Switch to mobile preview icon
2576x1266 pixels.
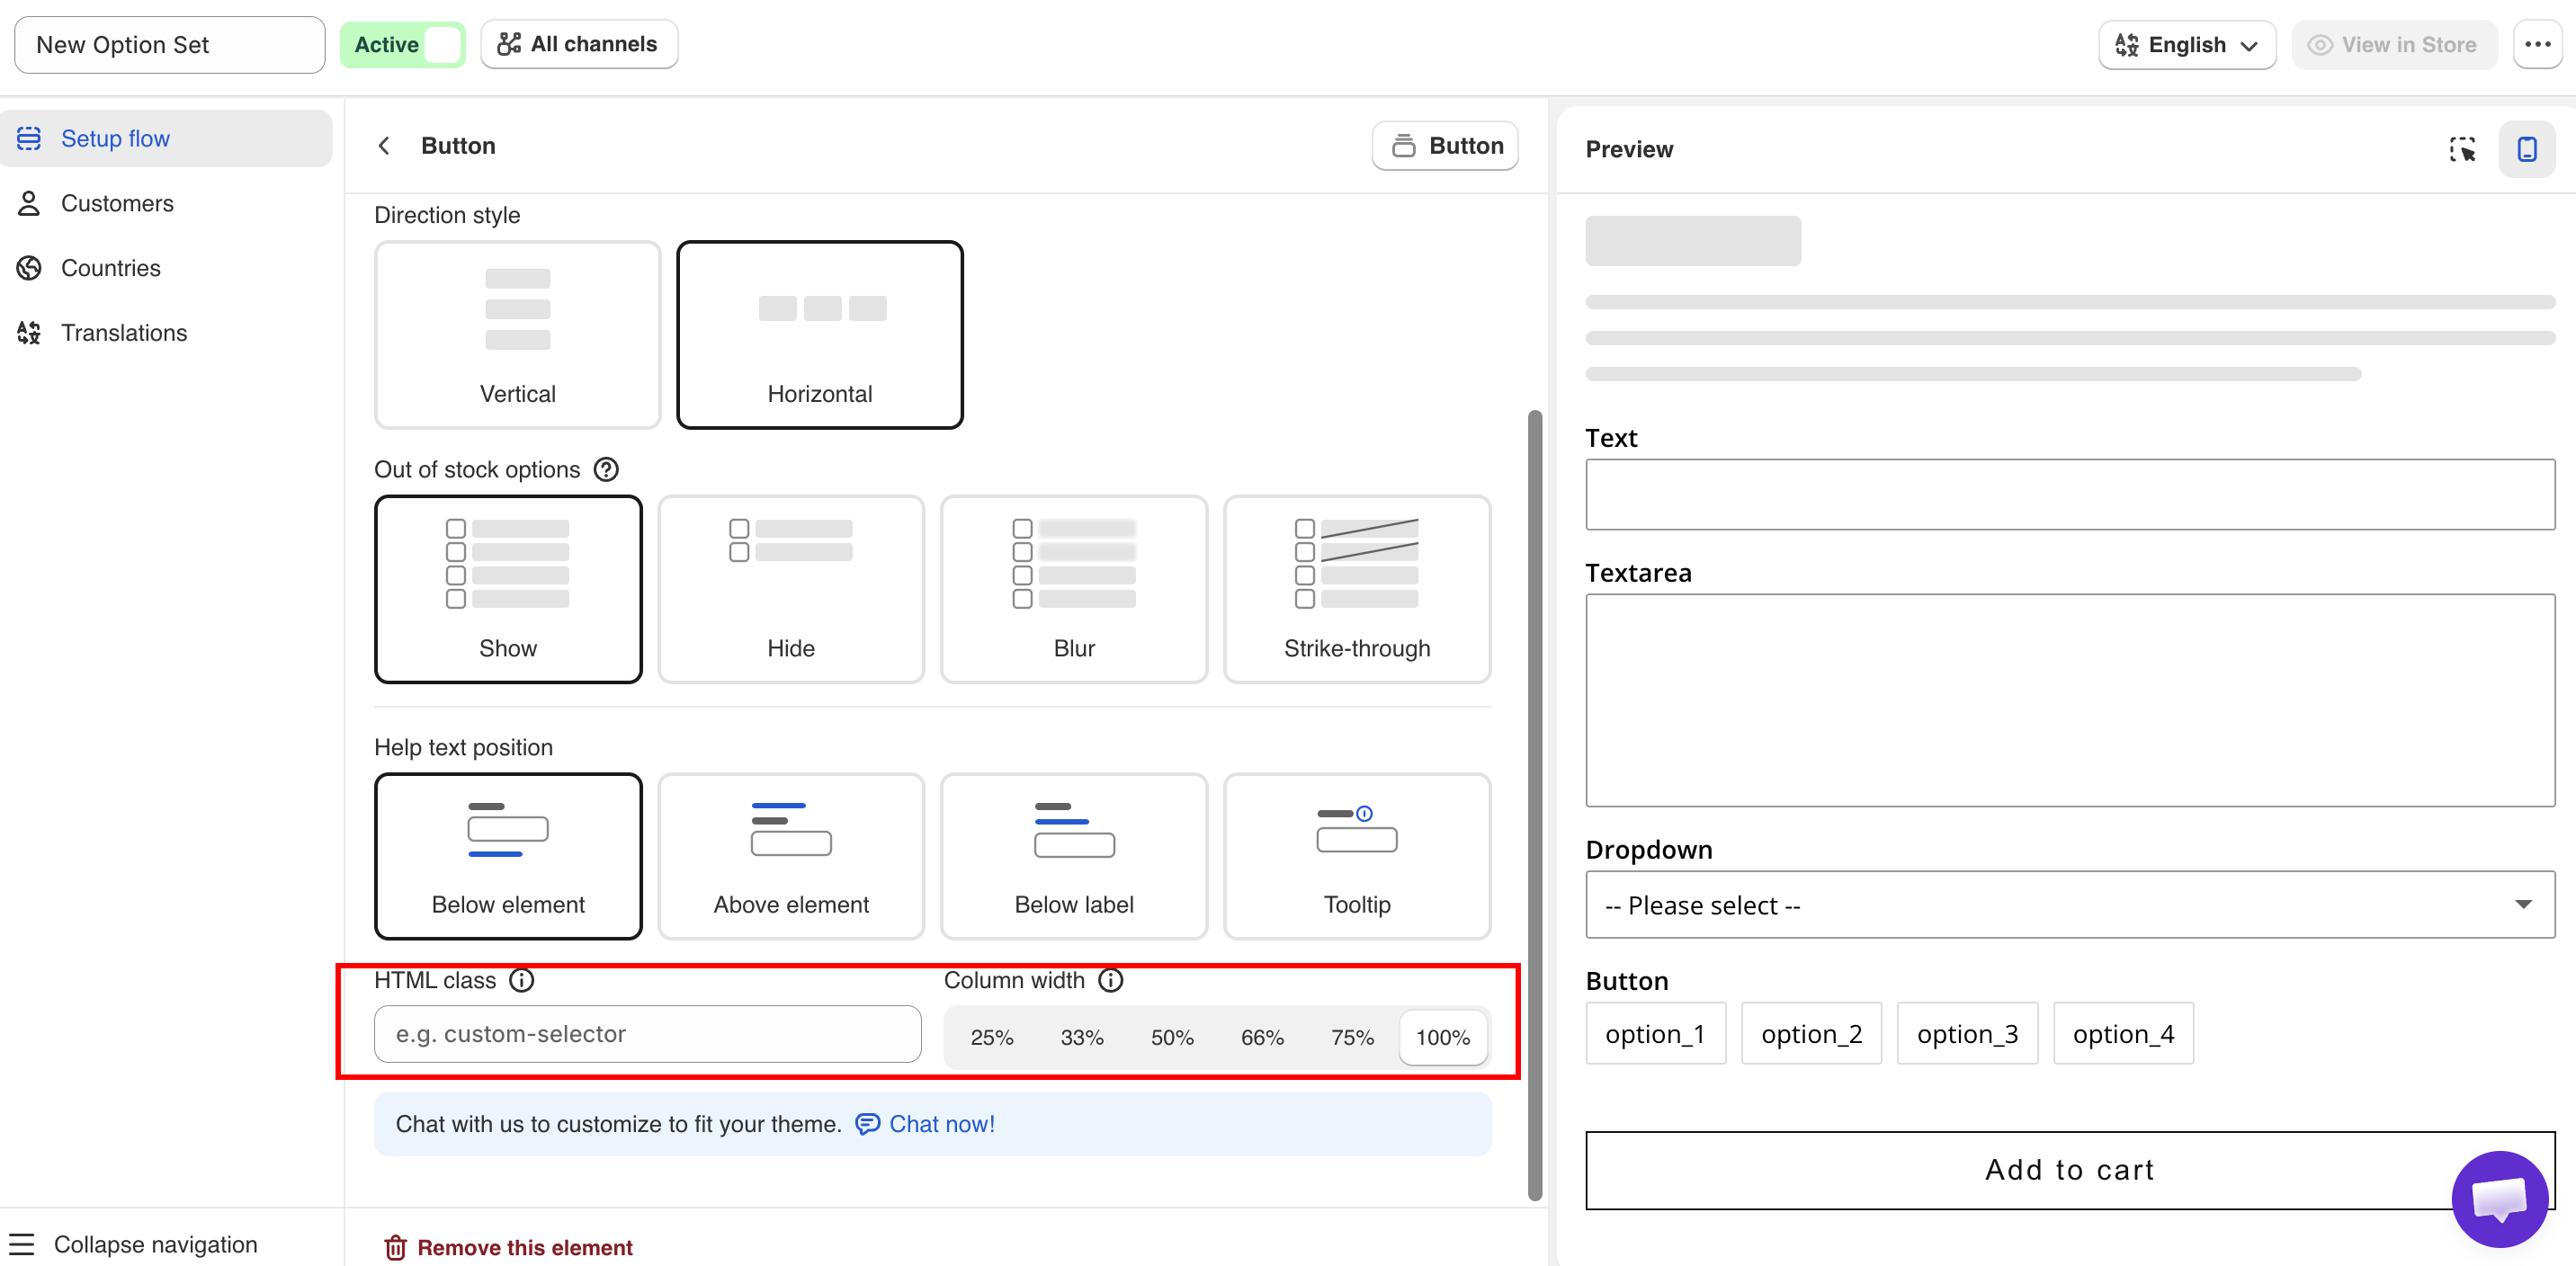pos(2527,149)
